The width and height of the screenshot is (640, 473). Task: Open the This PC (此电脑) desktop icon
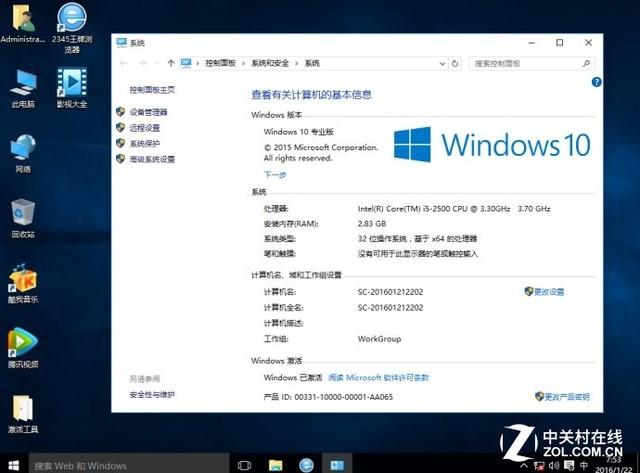[x=23, y=88]
